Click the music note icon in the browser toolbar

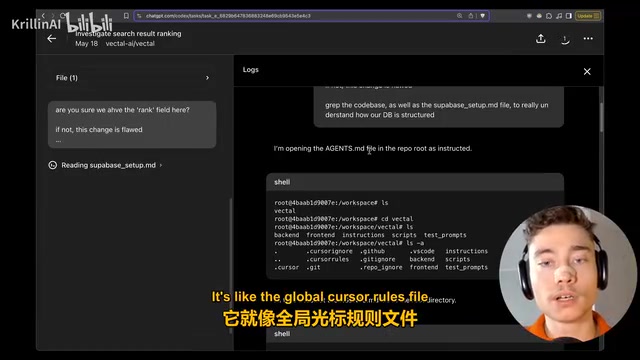[x=559, y=16]
